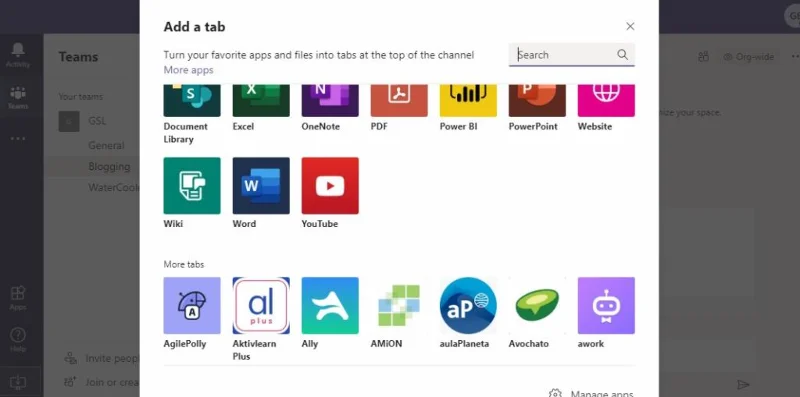800x397 pixels.
Task: Click the team members icon near Org-wide
Action: click(703, 57)
